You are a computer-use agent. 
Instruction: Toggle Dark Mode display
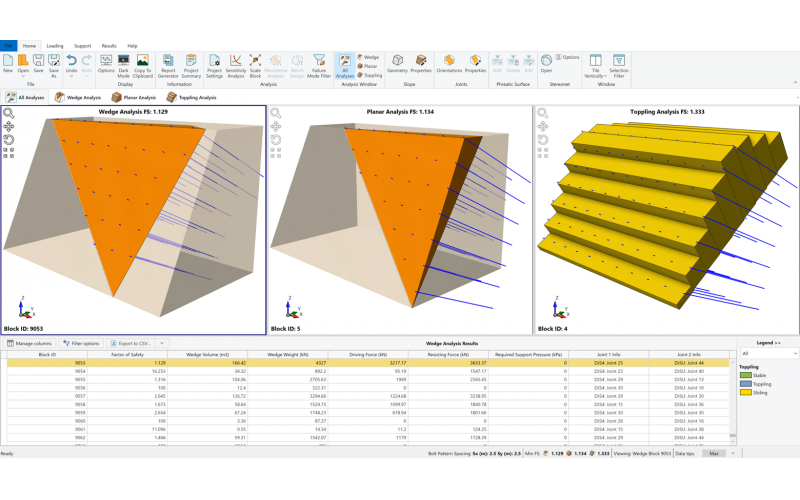point(124,64)
